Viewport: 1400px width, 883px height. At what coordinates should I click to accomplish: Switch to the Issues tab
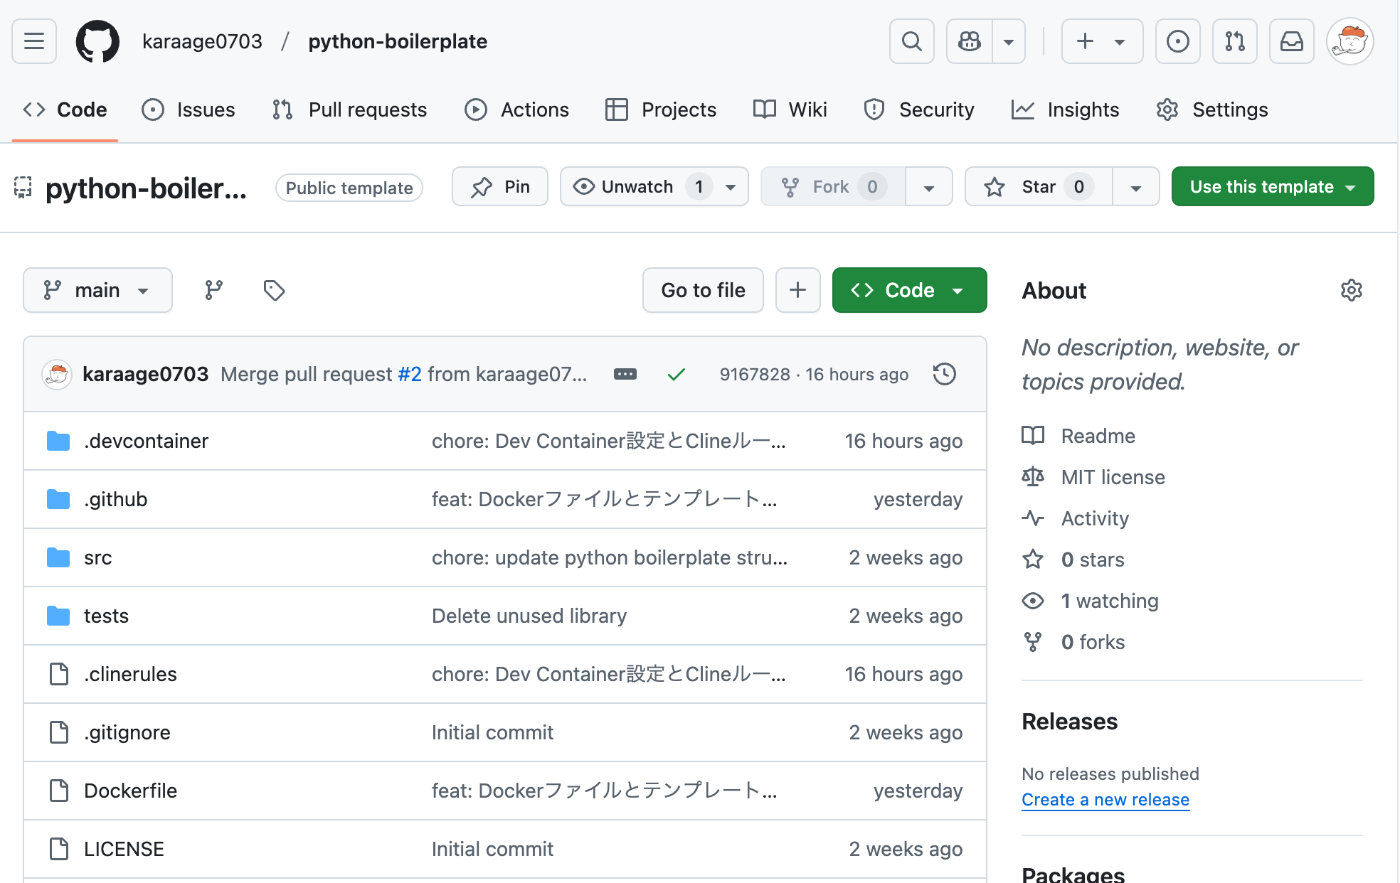[188, 110]
